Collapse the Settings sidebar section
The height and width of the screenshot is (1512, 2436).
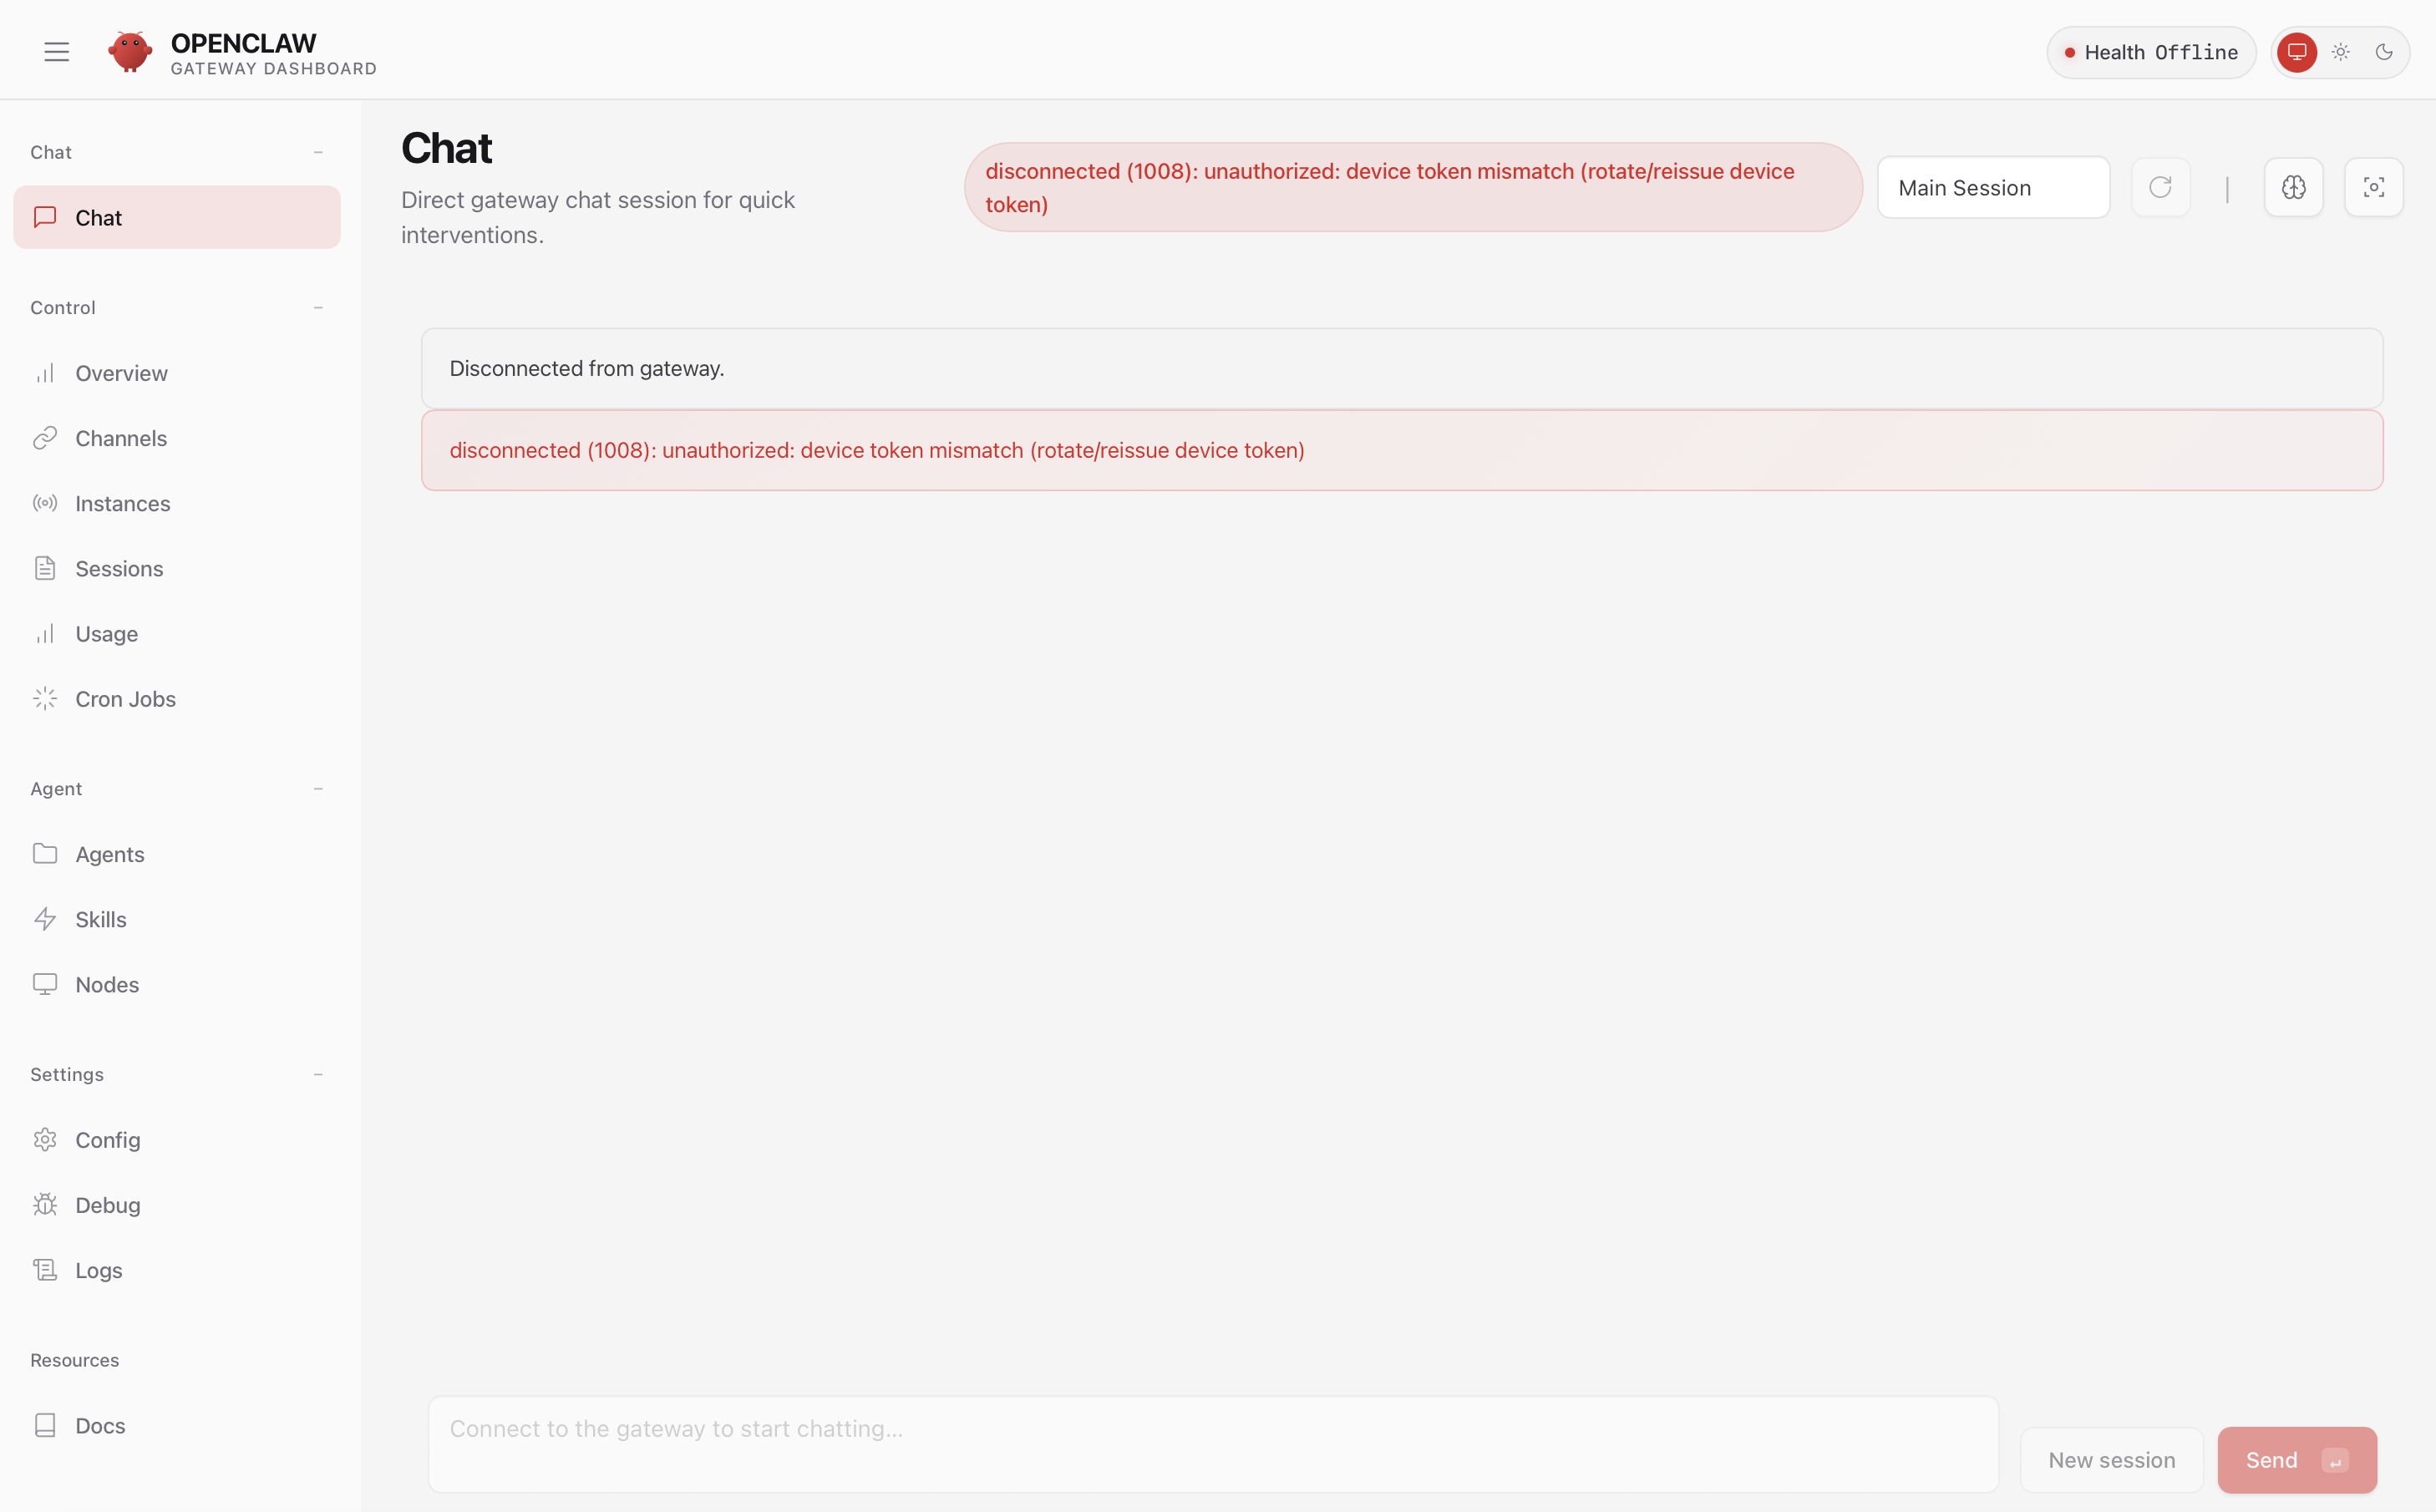coord(318,1075)
